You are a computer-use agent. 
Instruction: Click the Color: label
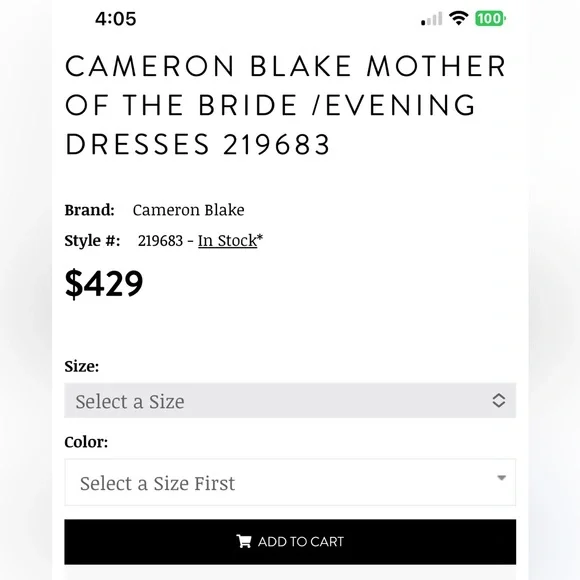point(86,442)
